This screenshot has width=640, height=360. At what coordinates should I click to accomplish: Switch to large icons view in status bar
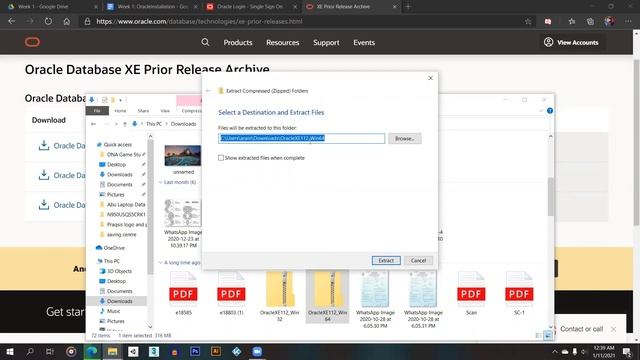[548, 336]
